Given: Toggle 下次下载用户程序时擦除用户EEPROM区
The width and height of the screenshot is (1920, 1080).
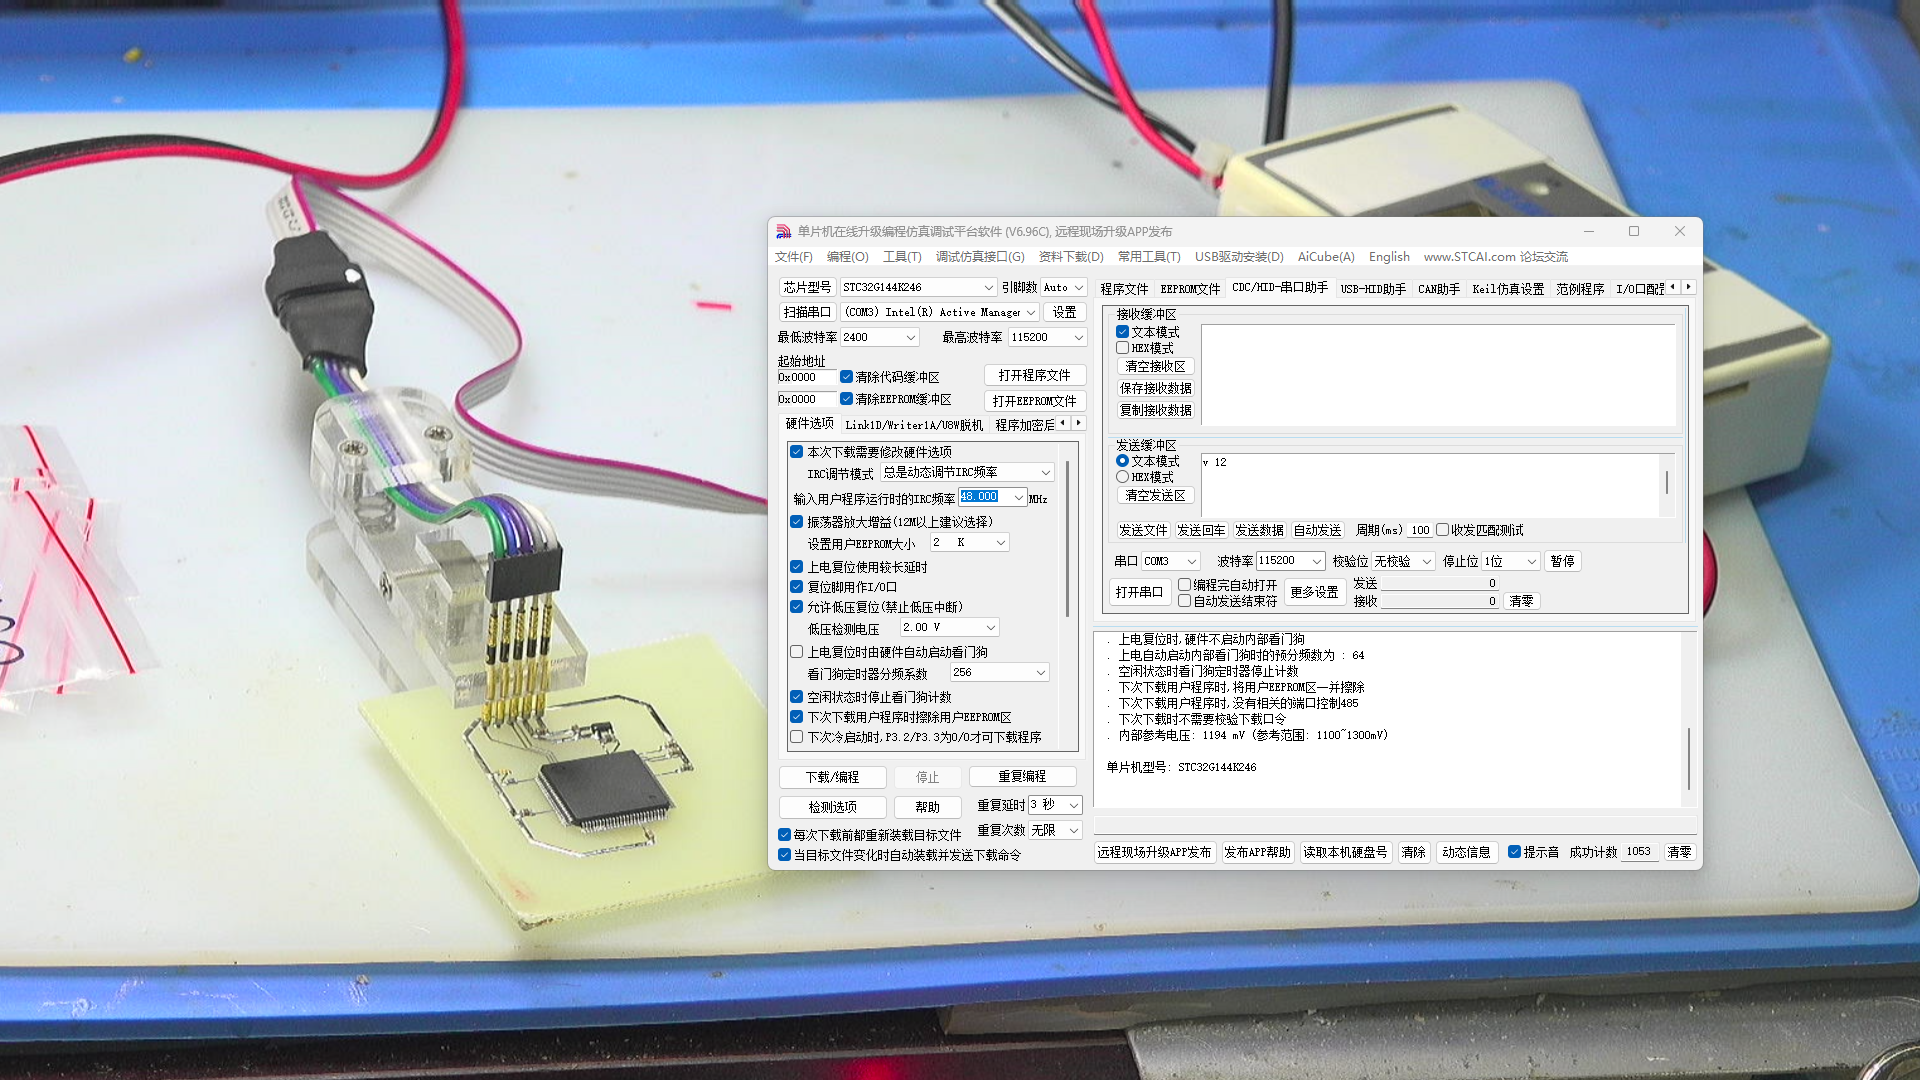Looking at the screenshot, I should point(797,717).
